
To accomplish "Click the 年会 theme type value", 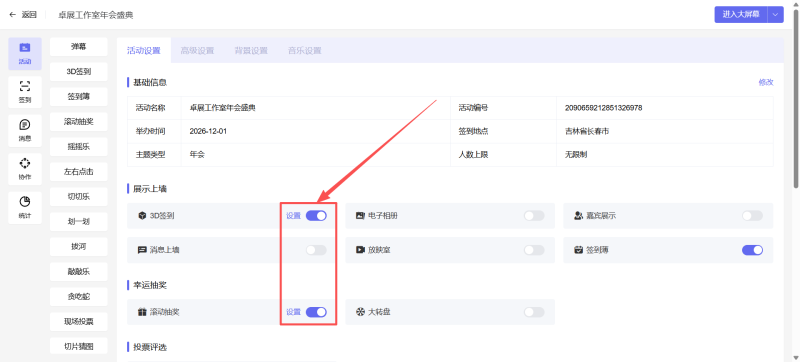I will click(197, 154).
